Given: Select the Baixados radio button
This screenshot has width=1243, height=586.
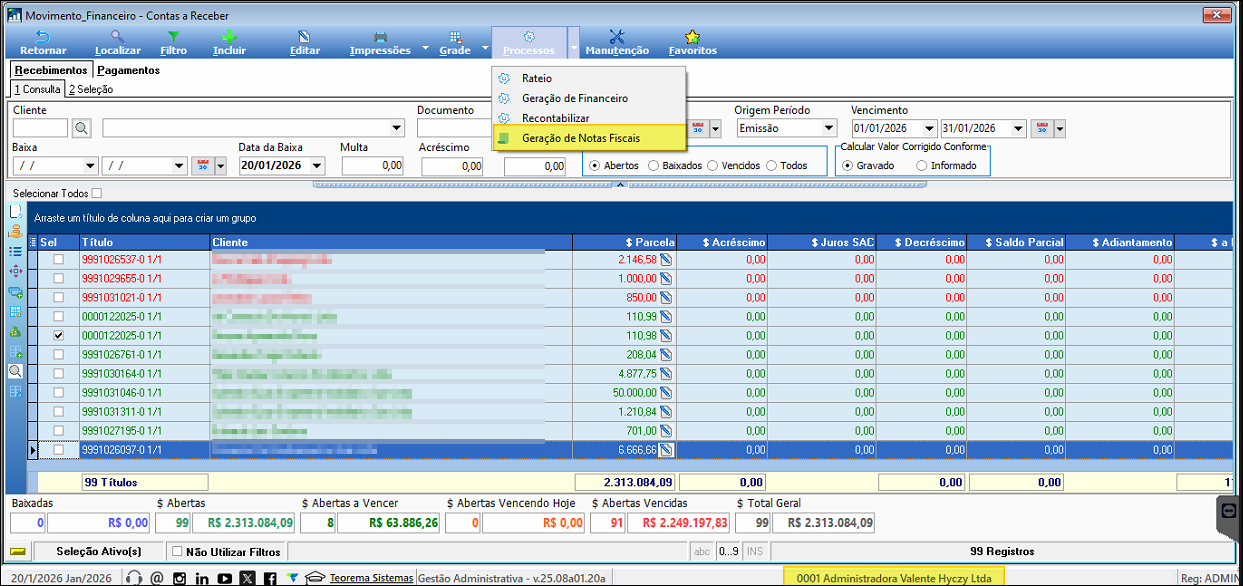Looking at the screenshot, I should click(655, 166).
